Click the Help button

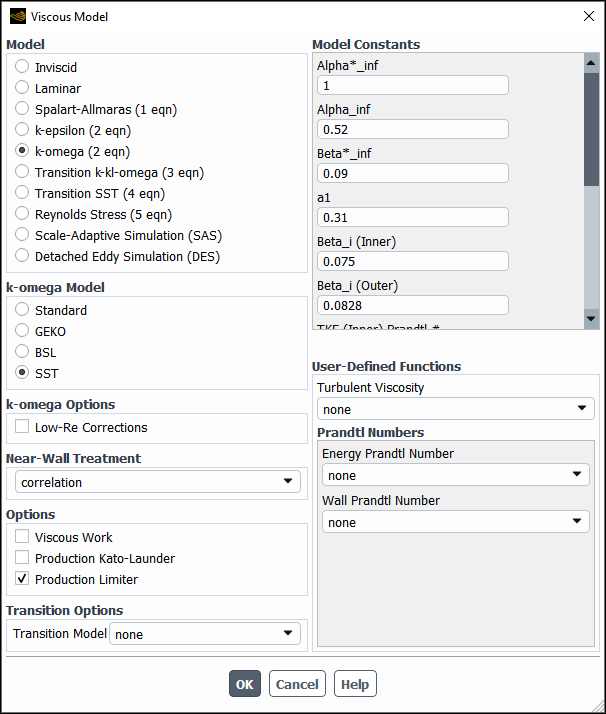pyautogui.click(x=355, y=684)
